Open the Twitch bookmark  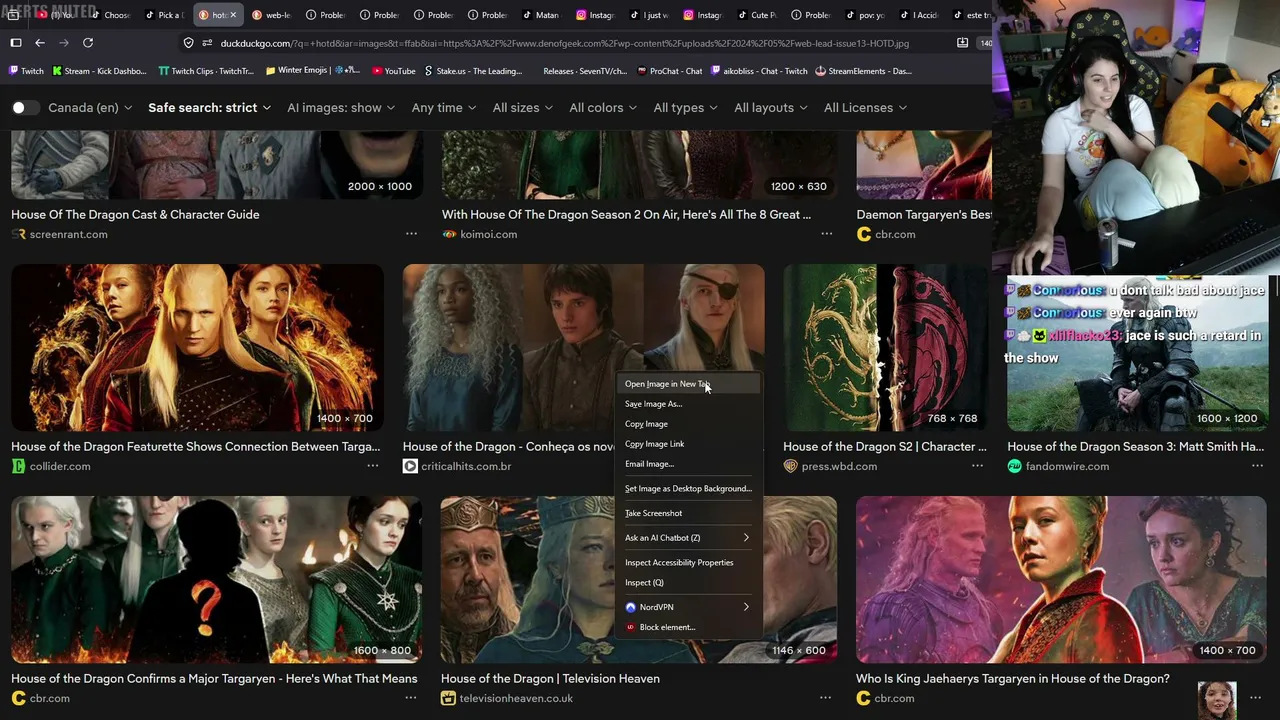tap(26, 71)
